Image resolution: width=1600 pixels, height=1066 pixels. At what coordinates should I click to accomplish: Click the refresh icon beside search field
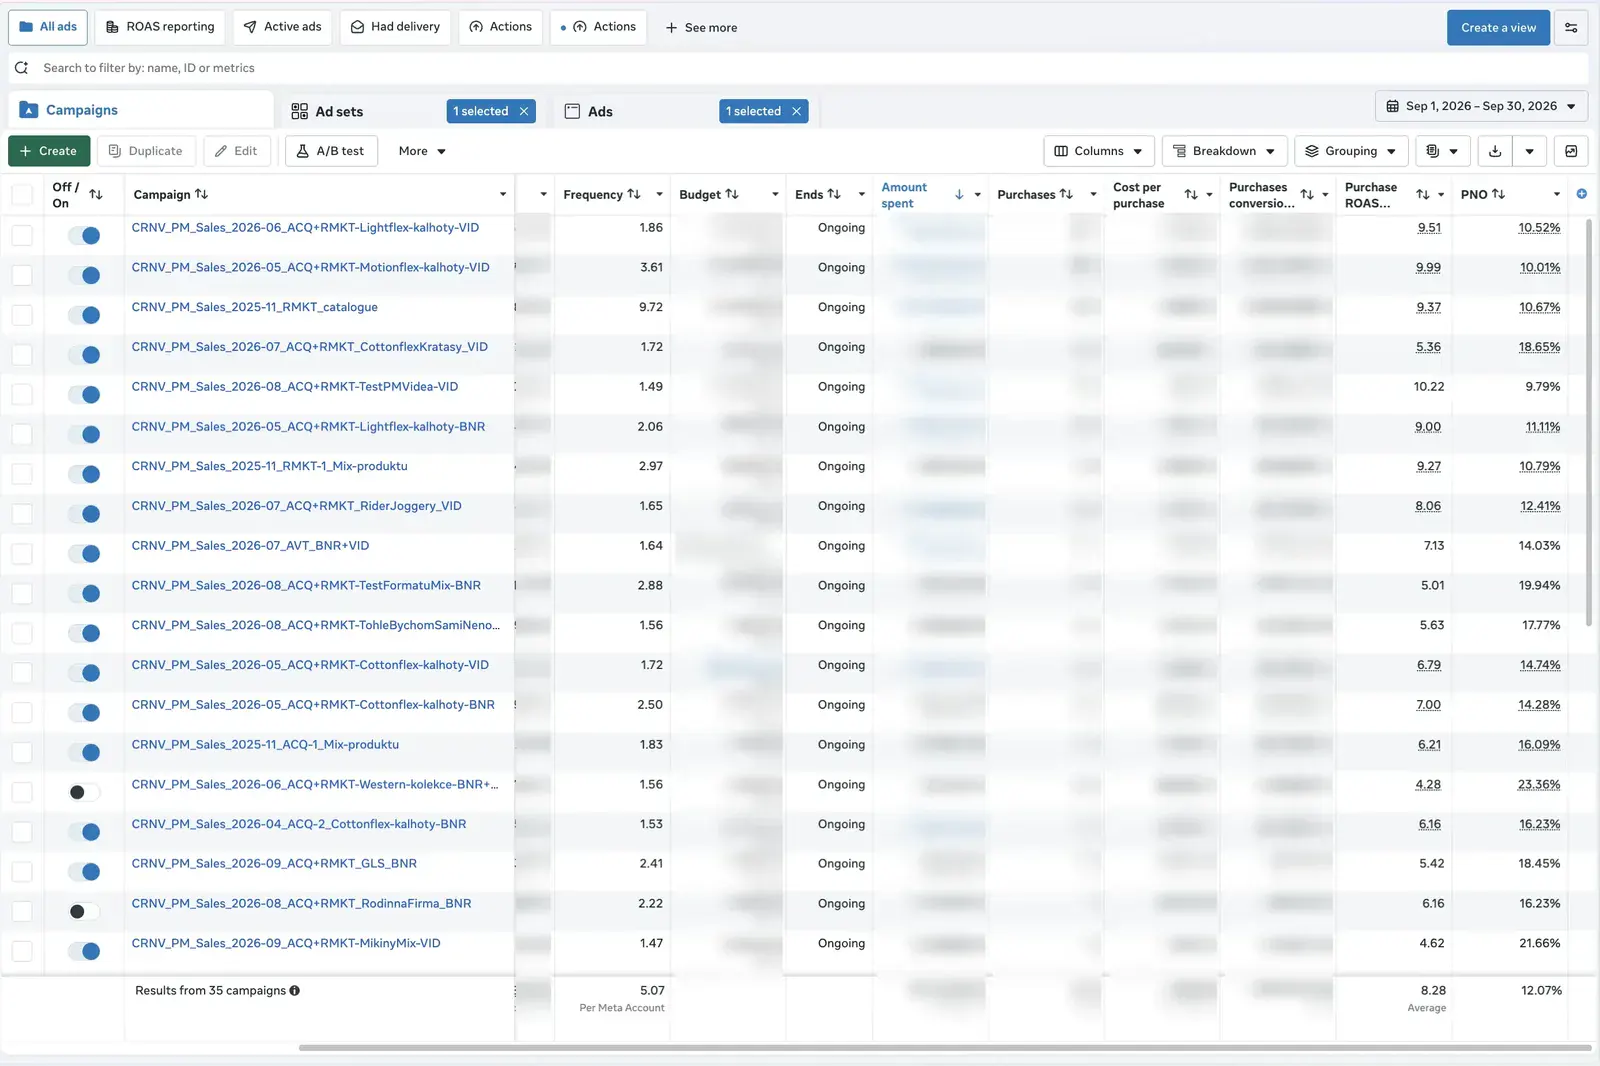(x=21, y=68)
